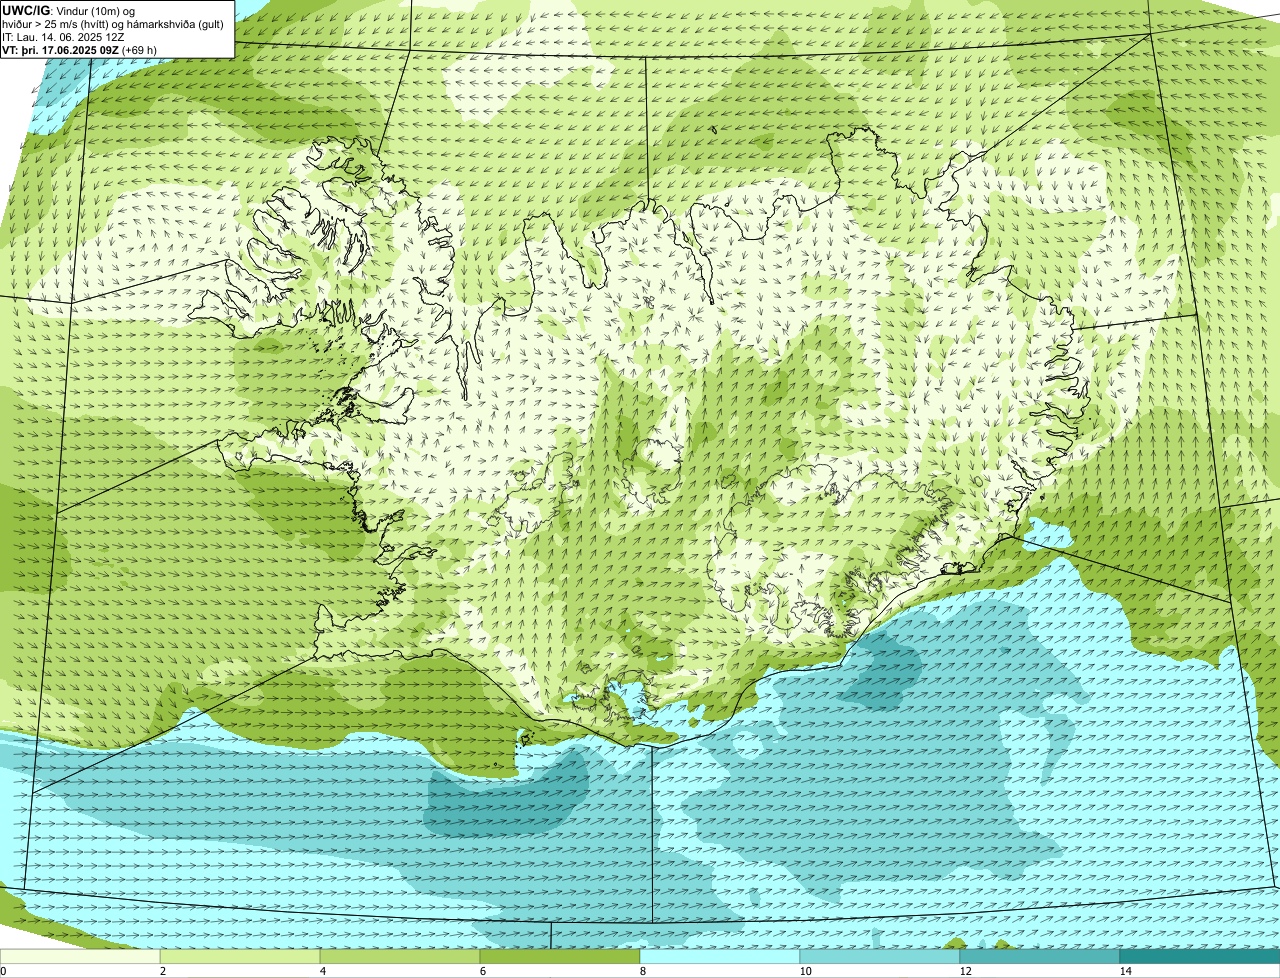The height and width of the screenshot is (978, 1280).
Task: Click the light green 2–4 m/s legend swatch
Action: point(240,957)
